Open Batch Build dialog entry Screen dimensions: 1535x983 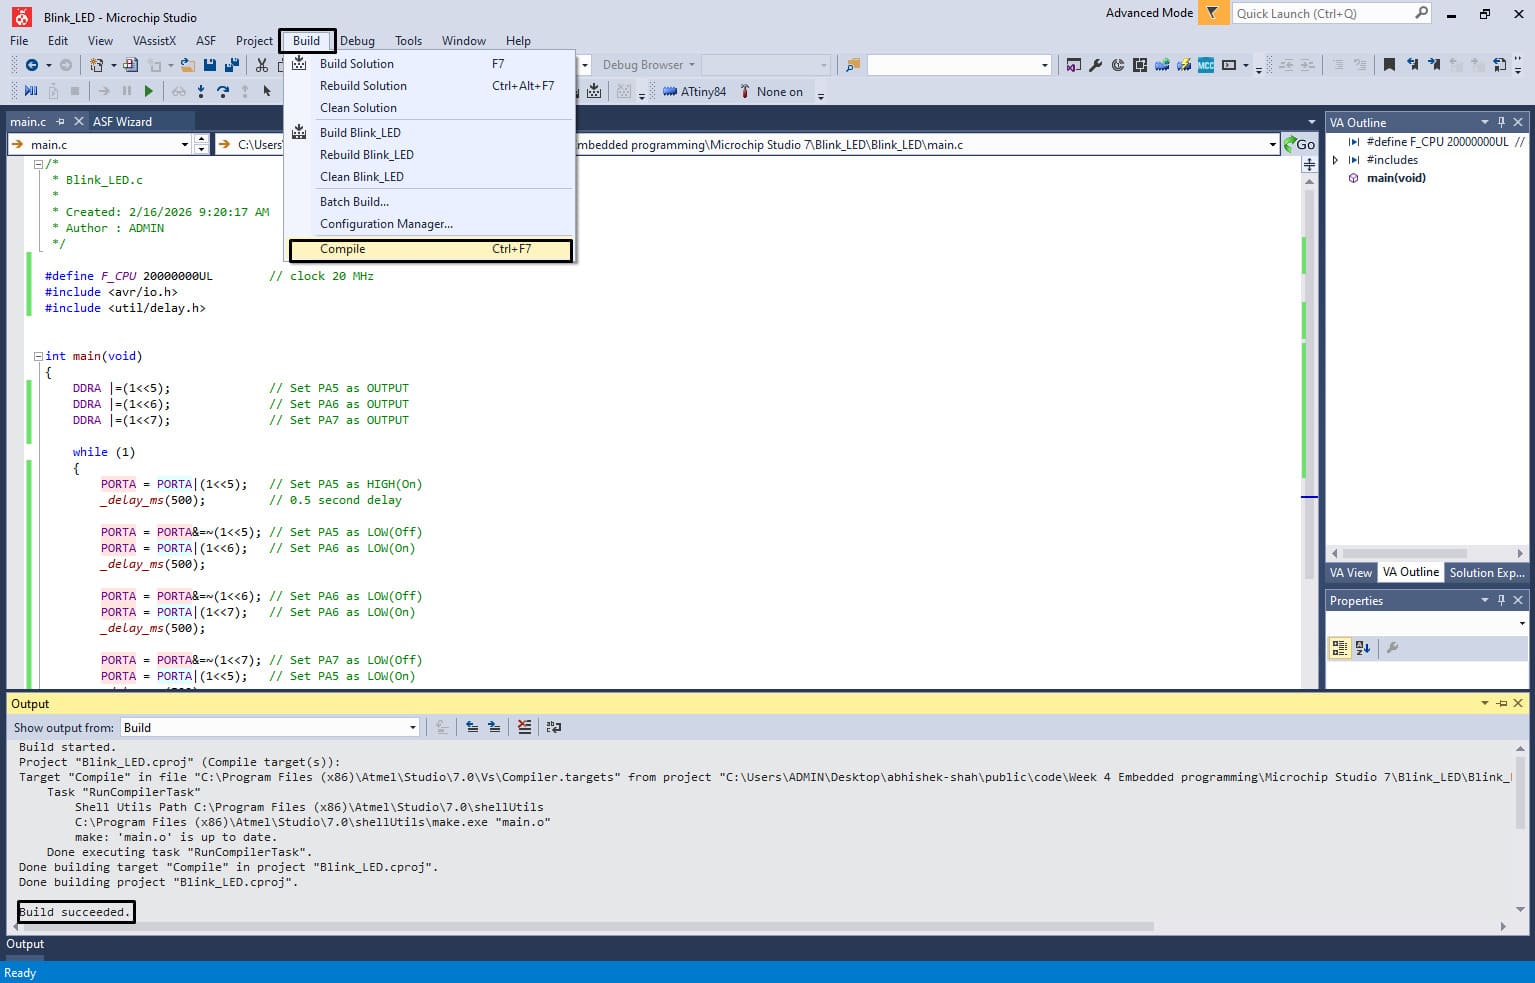point(430,202)
